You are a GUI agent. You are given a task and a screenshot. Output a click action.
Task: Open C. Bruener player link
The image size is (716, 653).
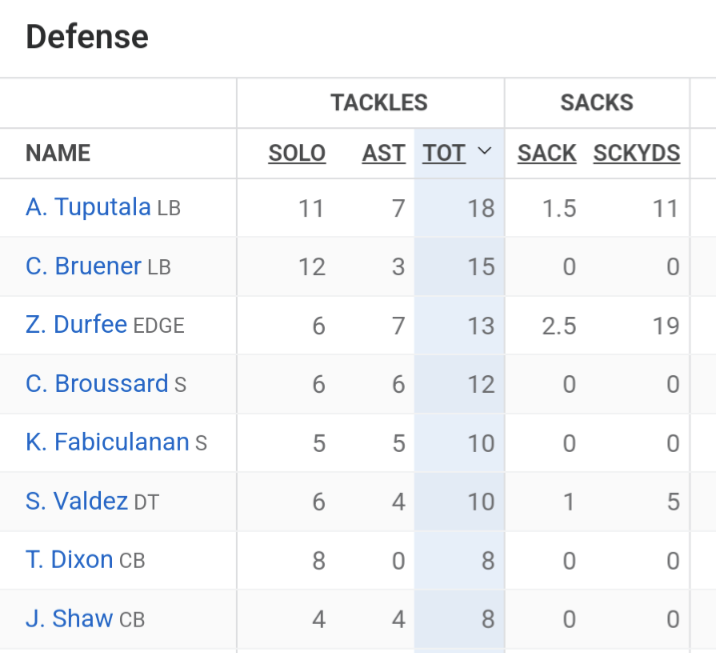click(84, 266)
